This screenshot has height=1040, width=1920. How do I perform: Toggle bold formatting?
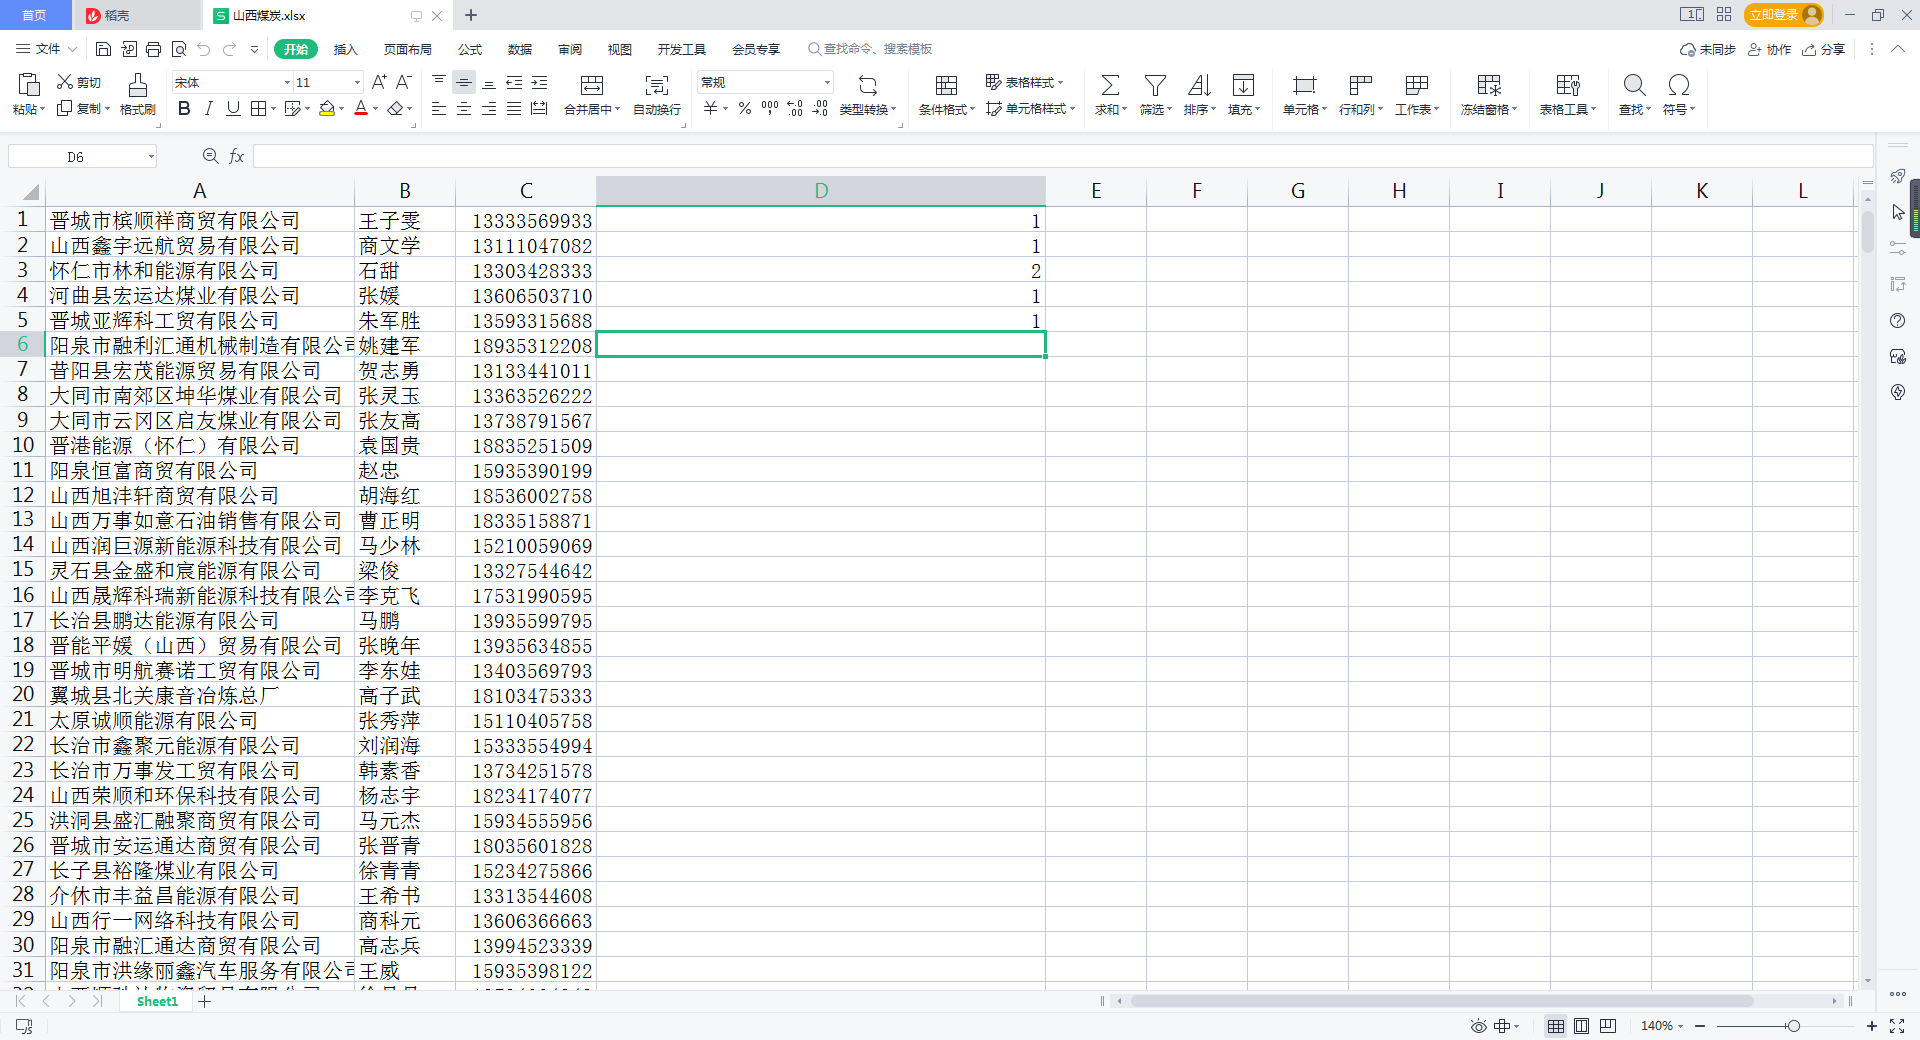coord(184,109)
